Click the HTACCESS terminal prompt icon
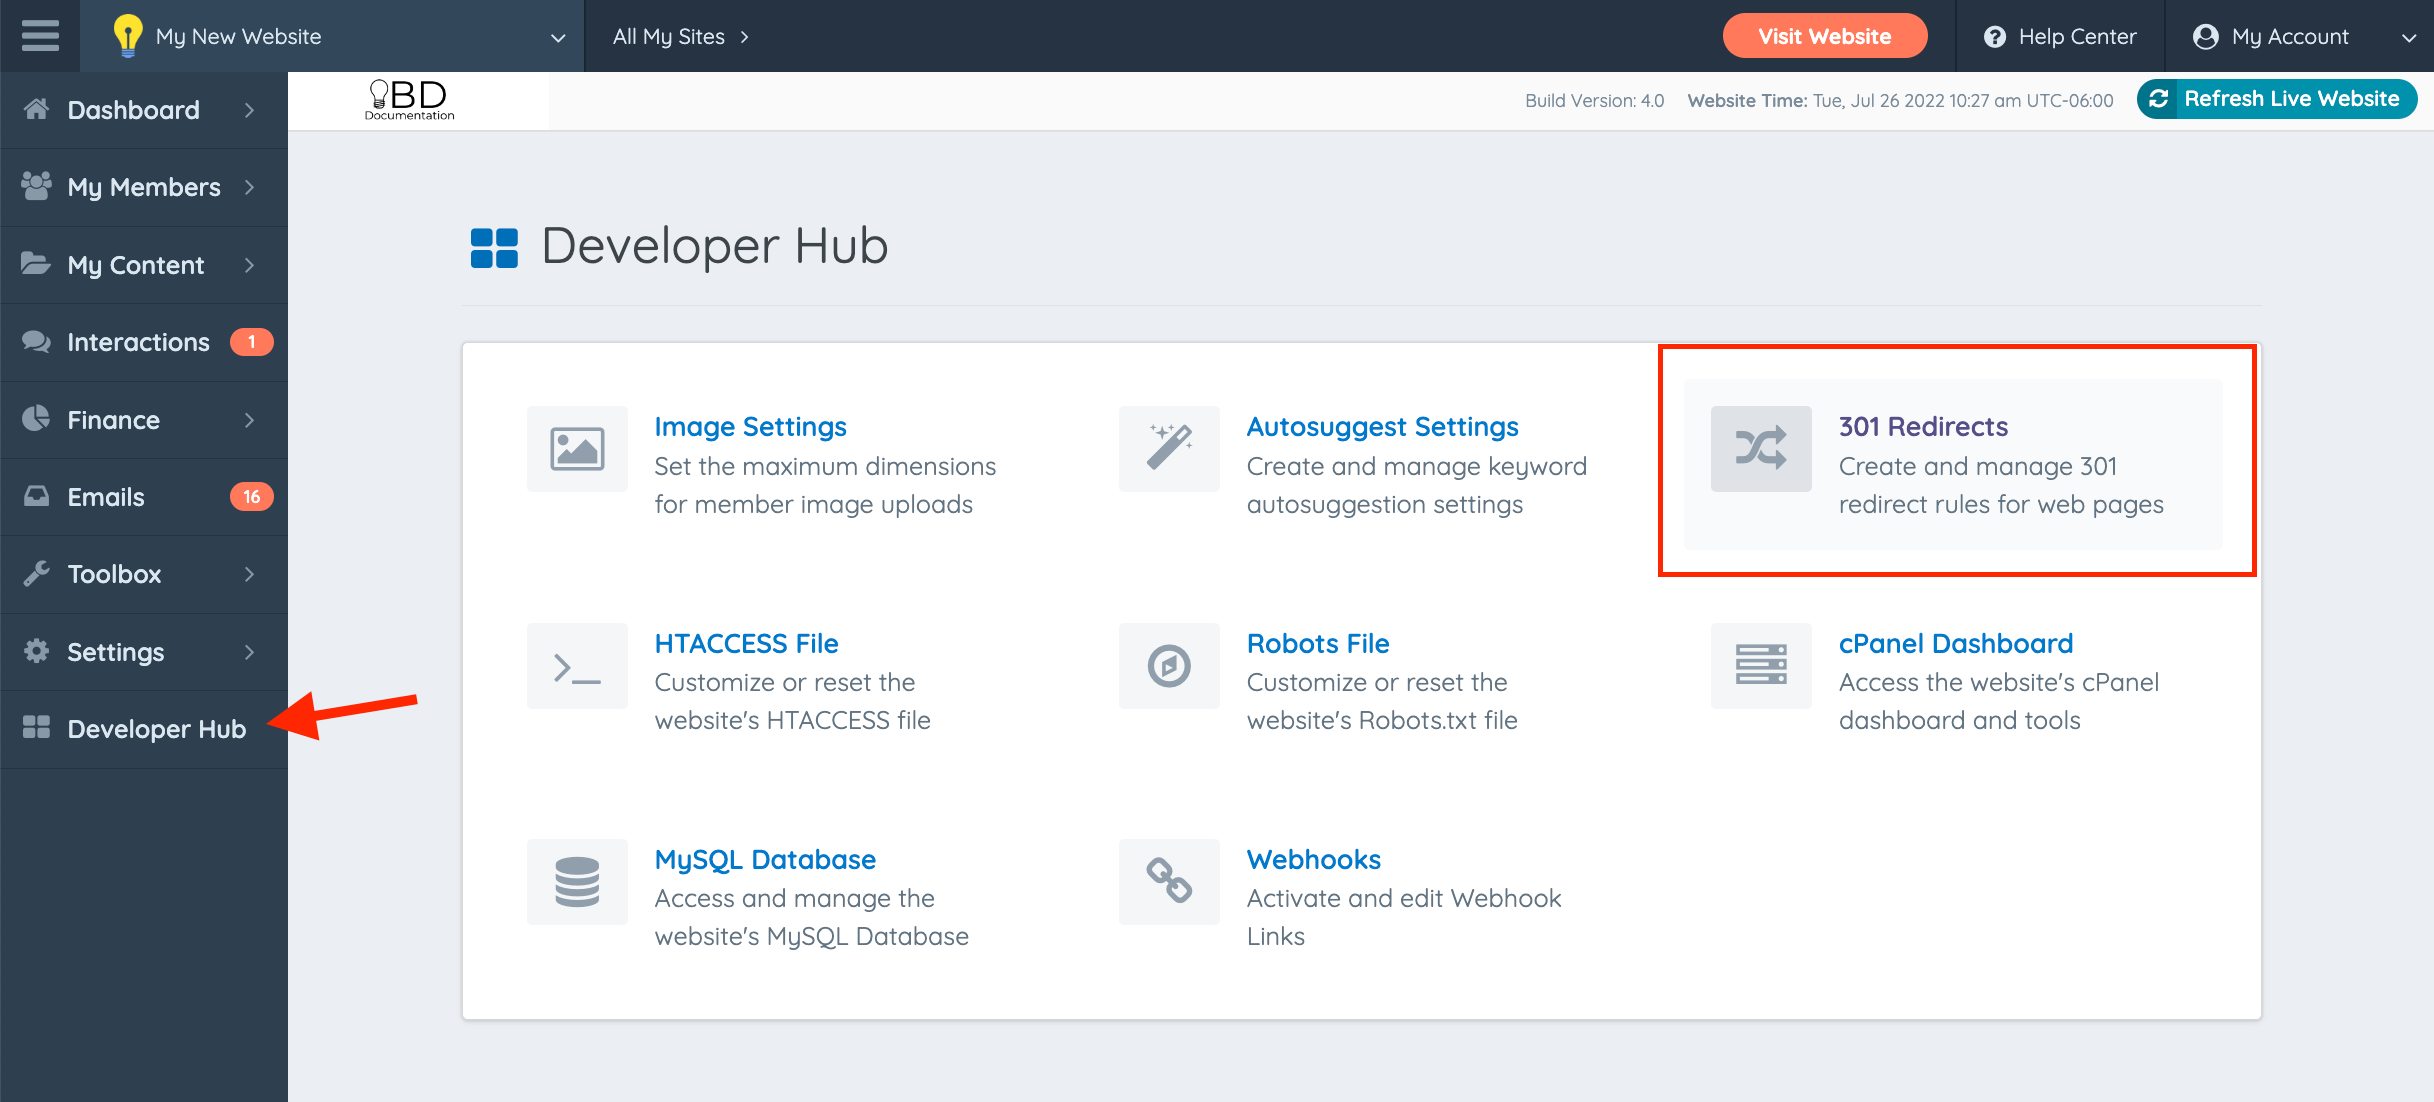This screenshot has width=2434, height=1102. [577, 666]
